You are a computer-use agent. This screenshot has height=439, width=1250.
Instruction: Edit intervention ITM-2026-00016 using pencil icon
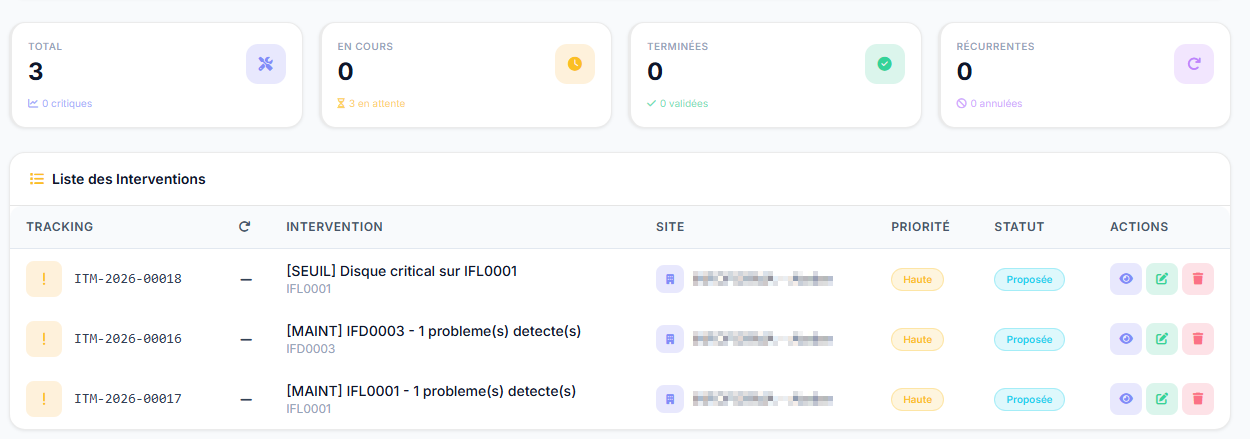point(1161,339)
